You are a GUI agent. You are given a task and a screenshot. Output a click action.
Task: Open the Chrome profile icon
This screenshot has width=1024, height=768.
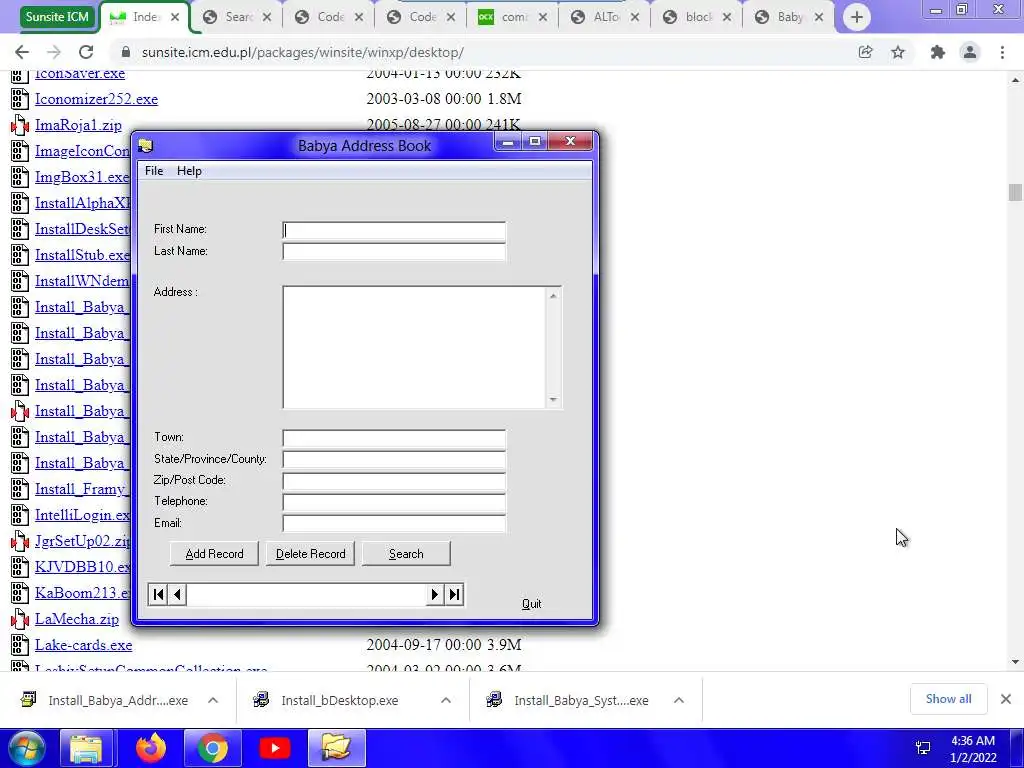click(x=970, y=52)
